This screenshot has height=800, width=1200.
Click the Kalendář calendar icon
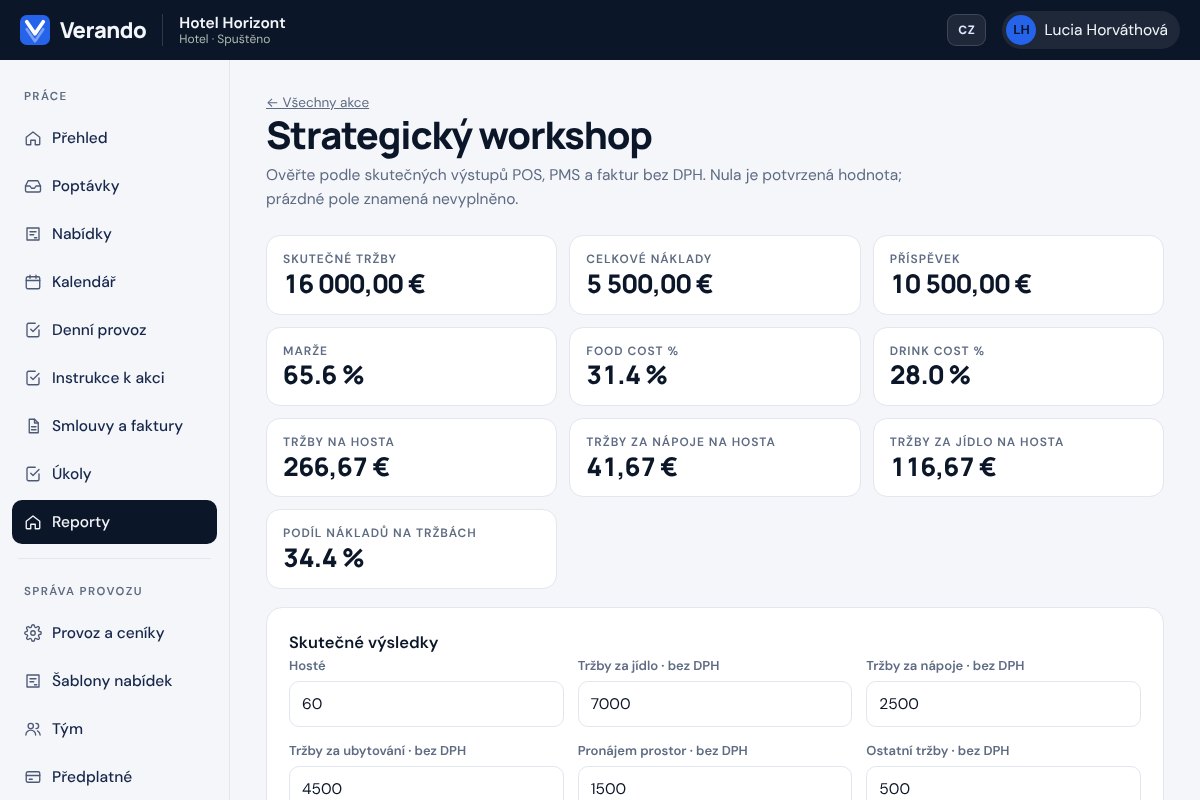point(33,282)
